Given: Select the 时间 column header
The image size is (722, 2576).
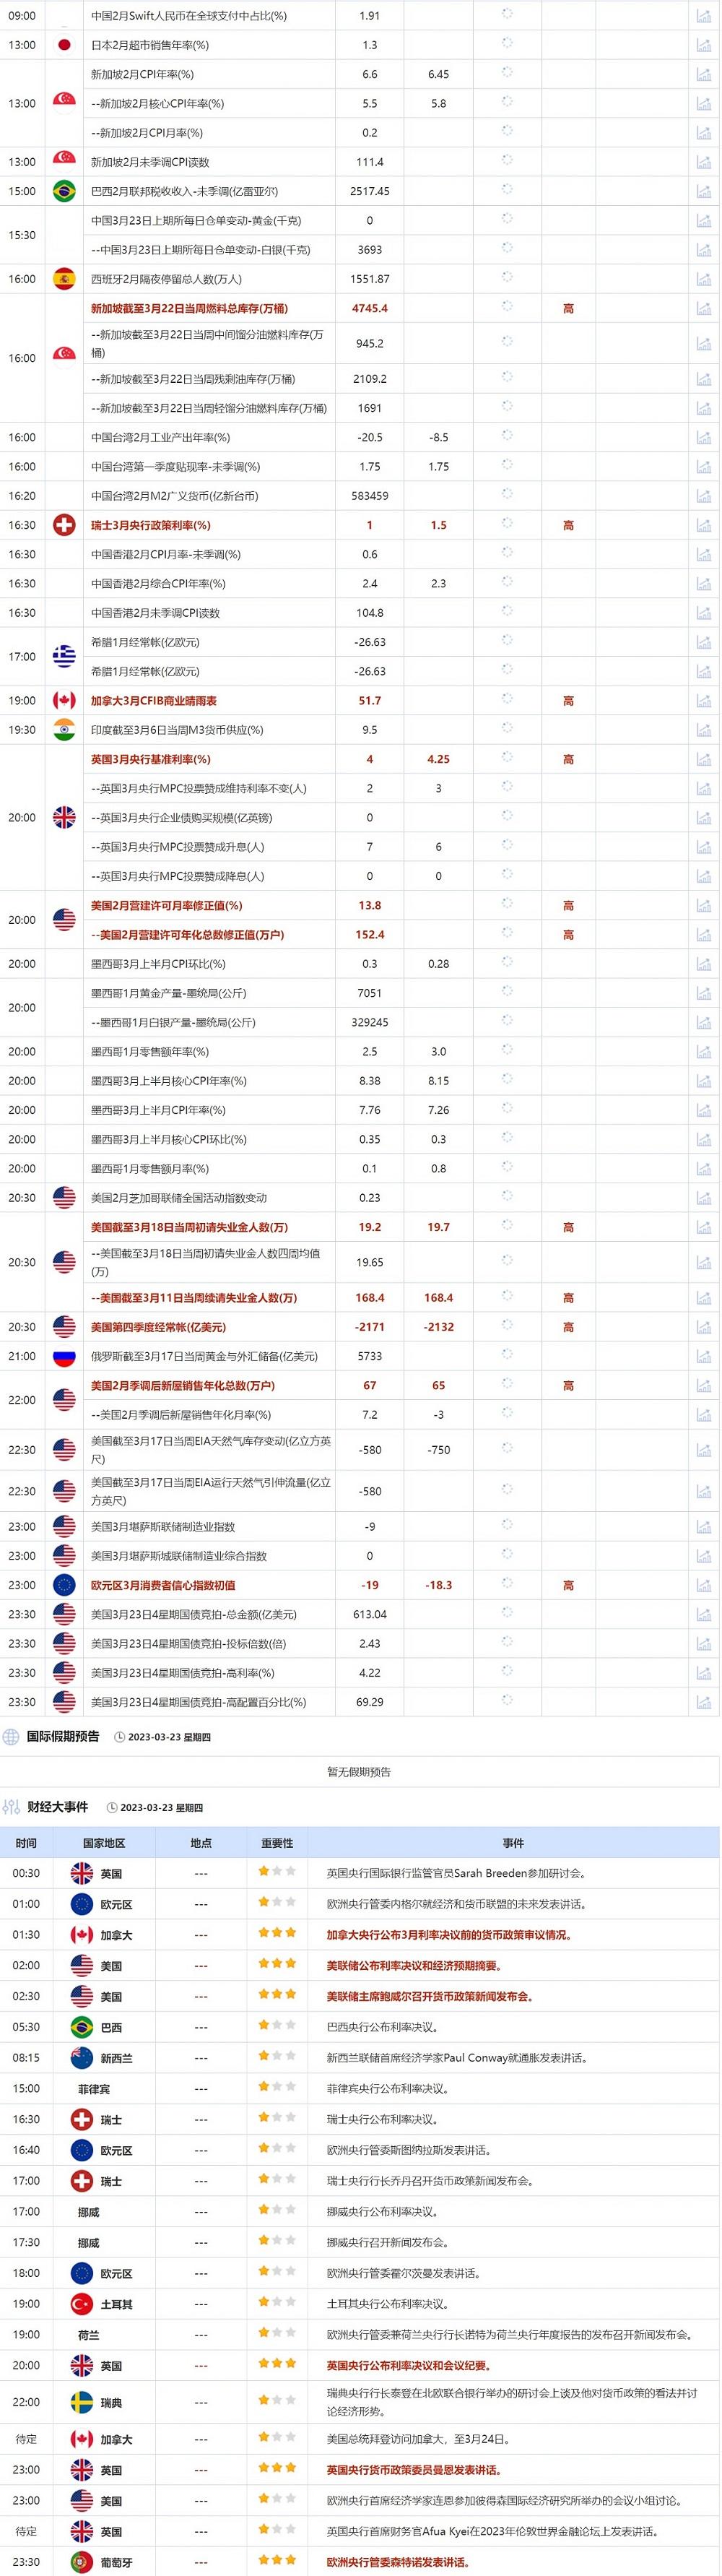Looking at the screenshot, I should 27,1843.
